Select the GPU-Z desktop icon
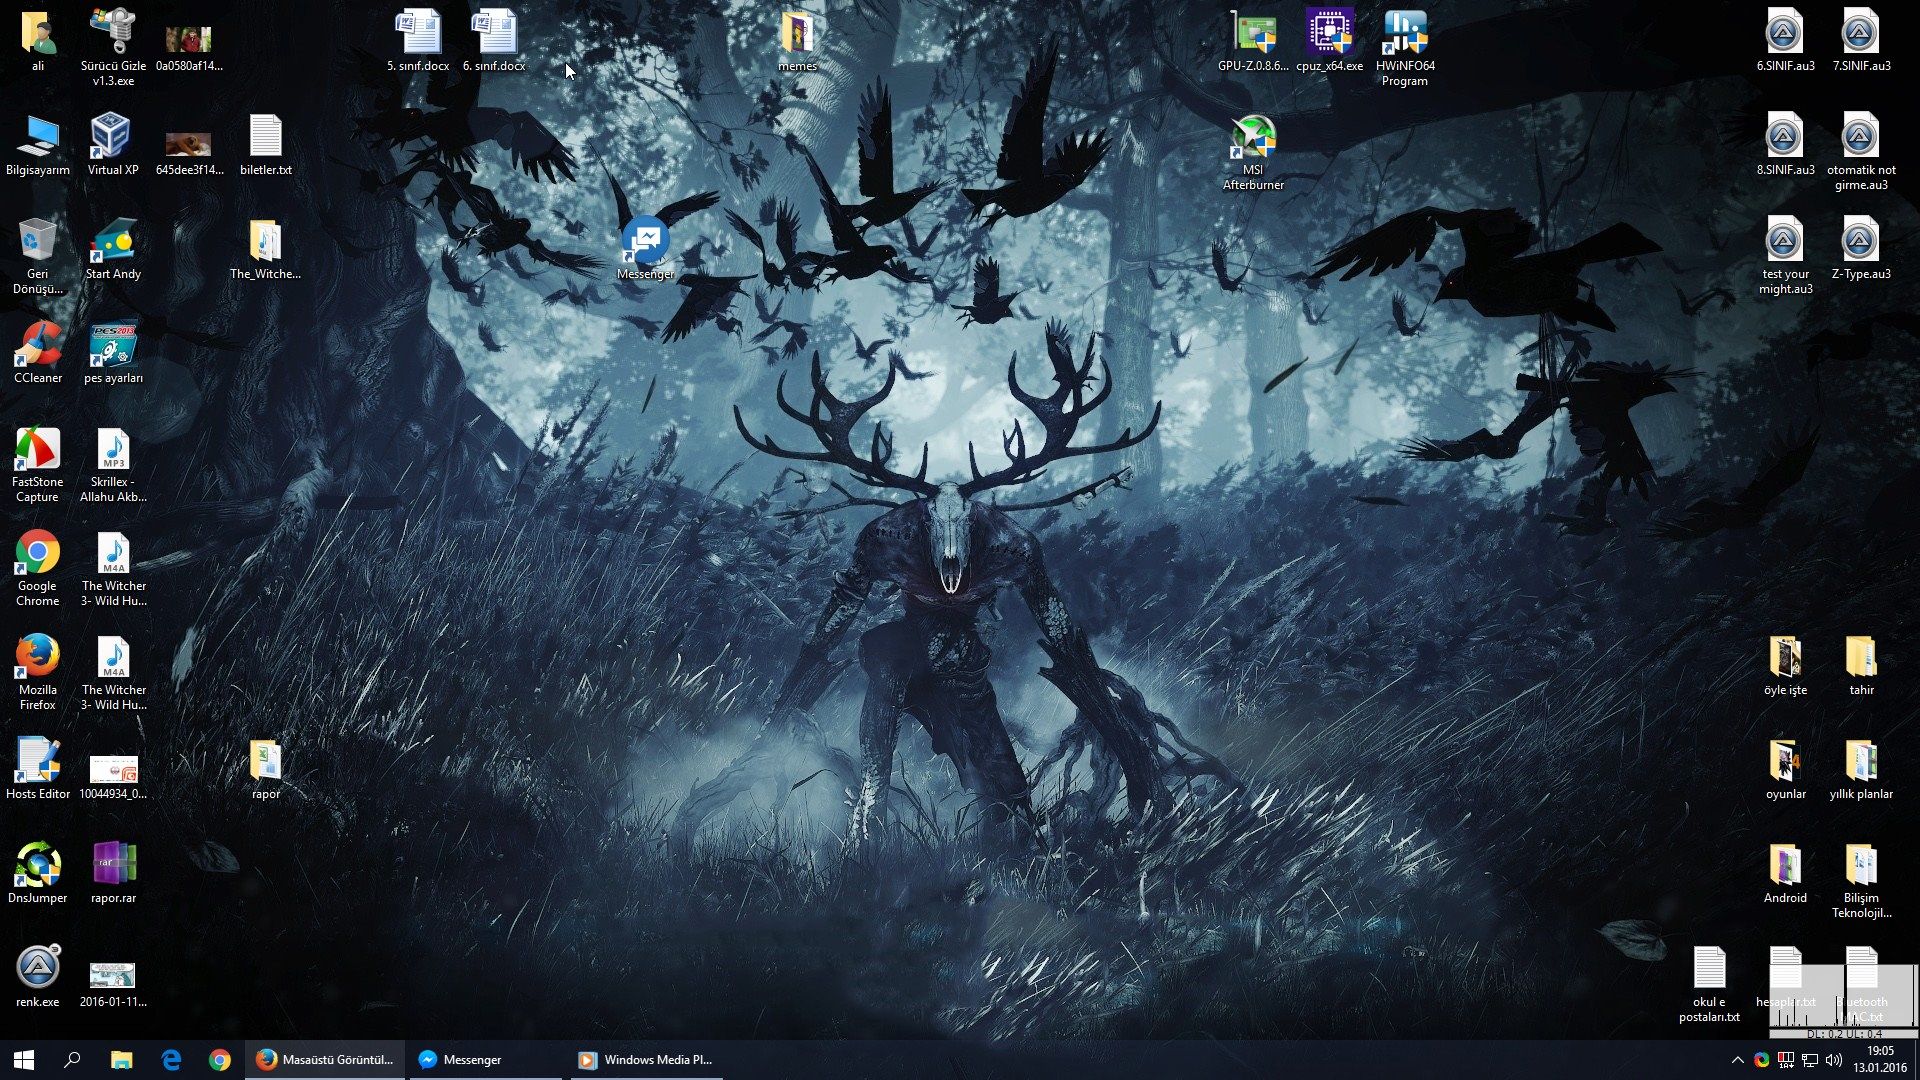 (x=1253, y=35)
